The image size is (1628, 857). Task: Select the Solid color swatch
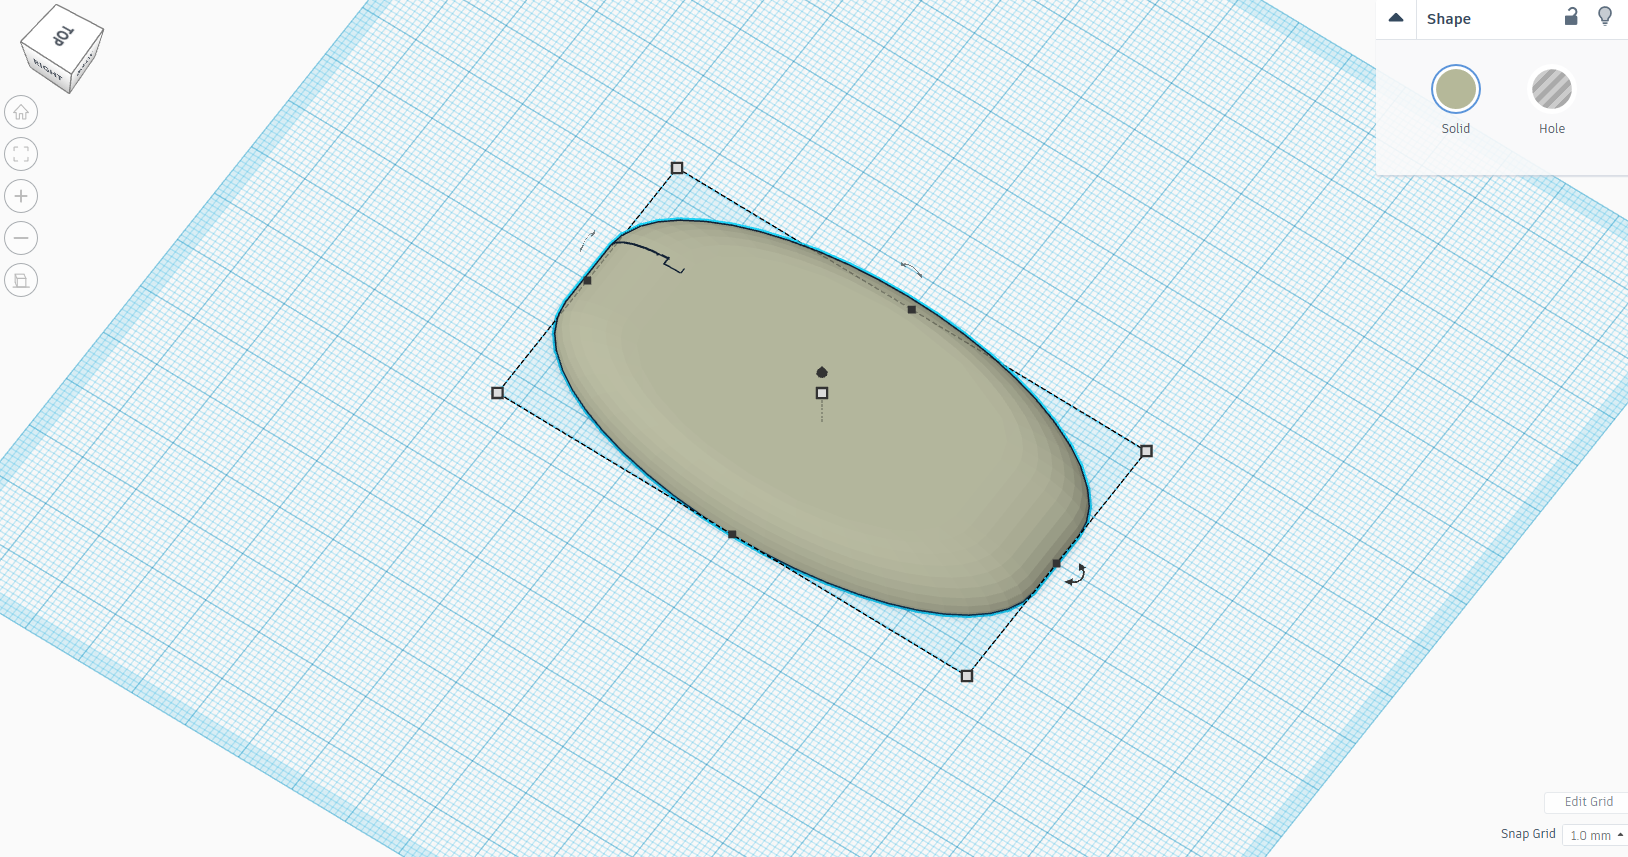click(1455, 90)
